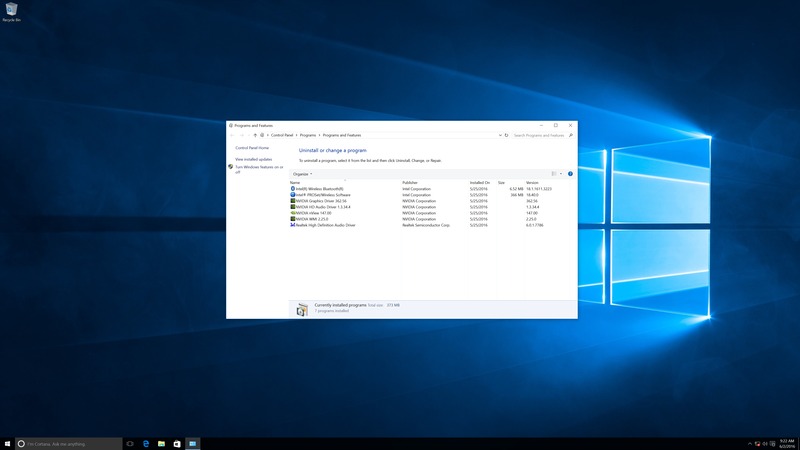Viewport: 800px width, 450px height.
Task: Select the Realtek High Definition Audio Driver icon
Action: [x=293, y=225]
